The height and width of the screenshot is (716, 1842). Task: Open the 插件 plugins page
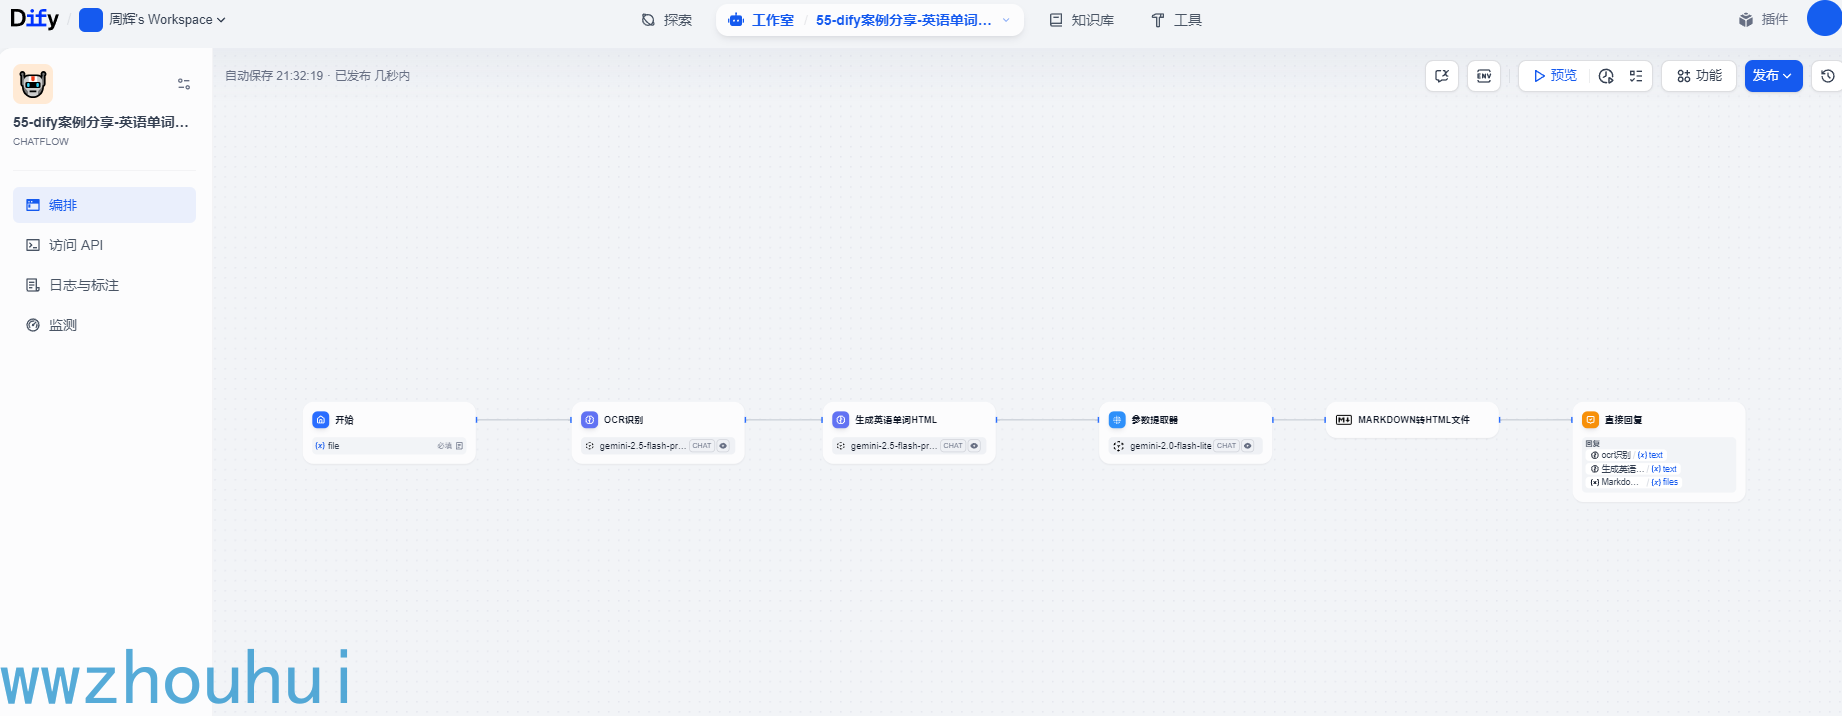tap(1763, 20)
